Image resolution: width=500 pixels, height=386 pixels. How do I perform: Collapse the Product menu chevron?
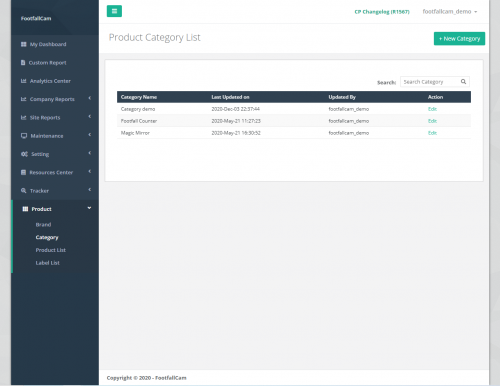click(89, 208)
